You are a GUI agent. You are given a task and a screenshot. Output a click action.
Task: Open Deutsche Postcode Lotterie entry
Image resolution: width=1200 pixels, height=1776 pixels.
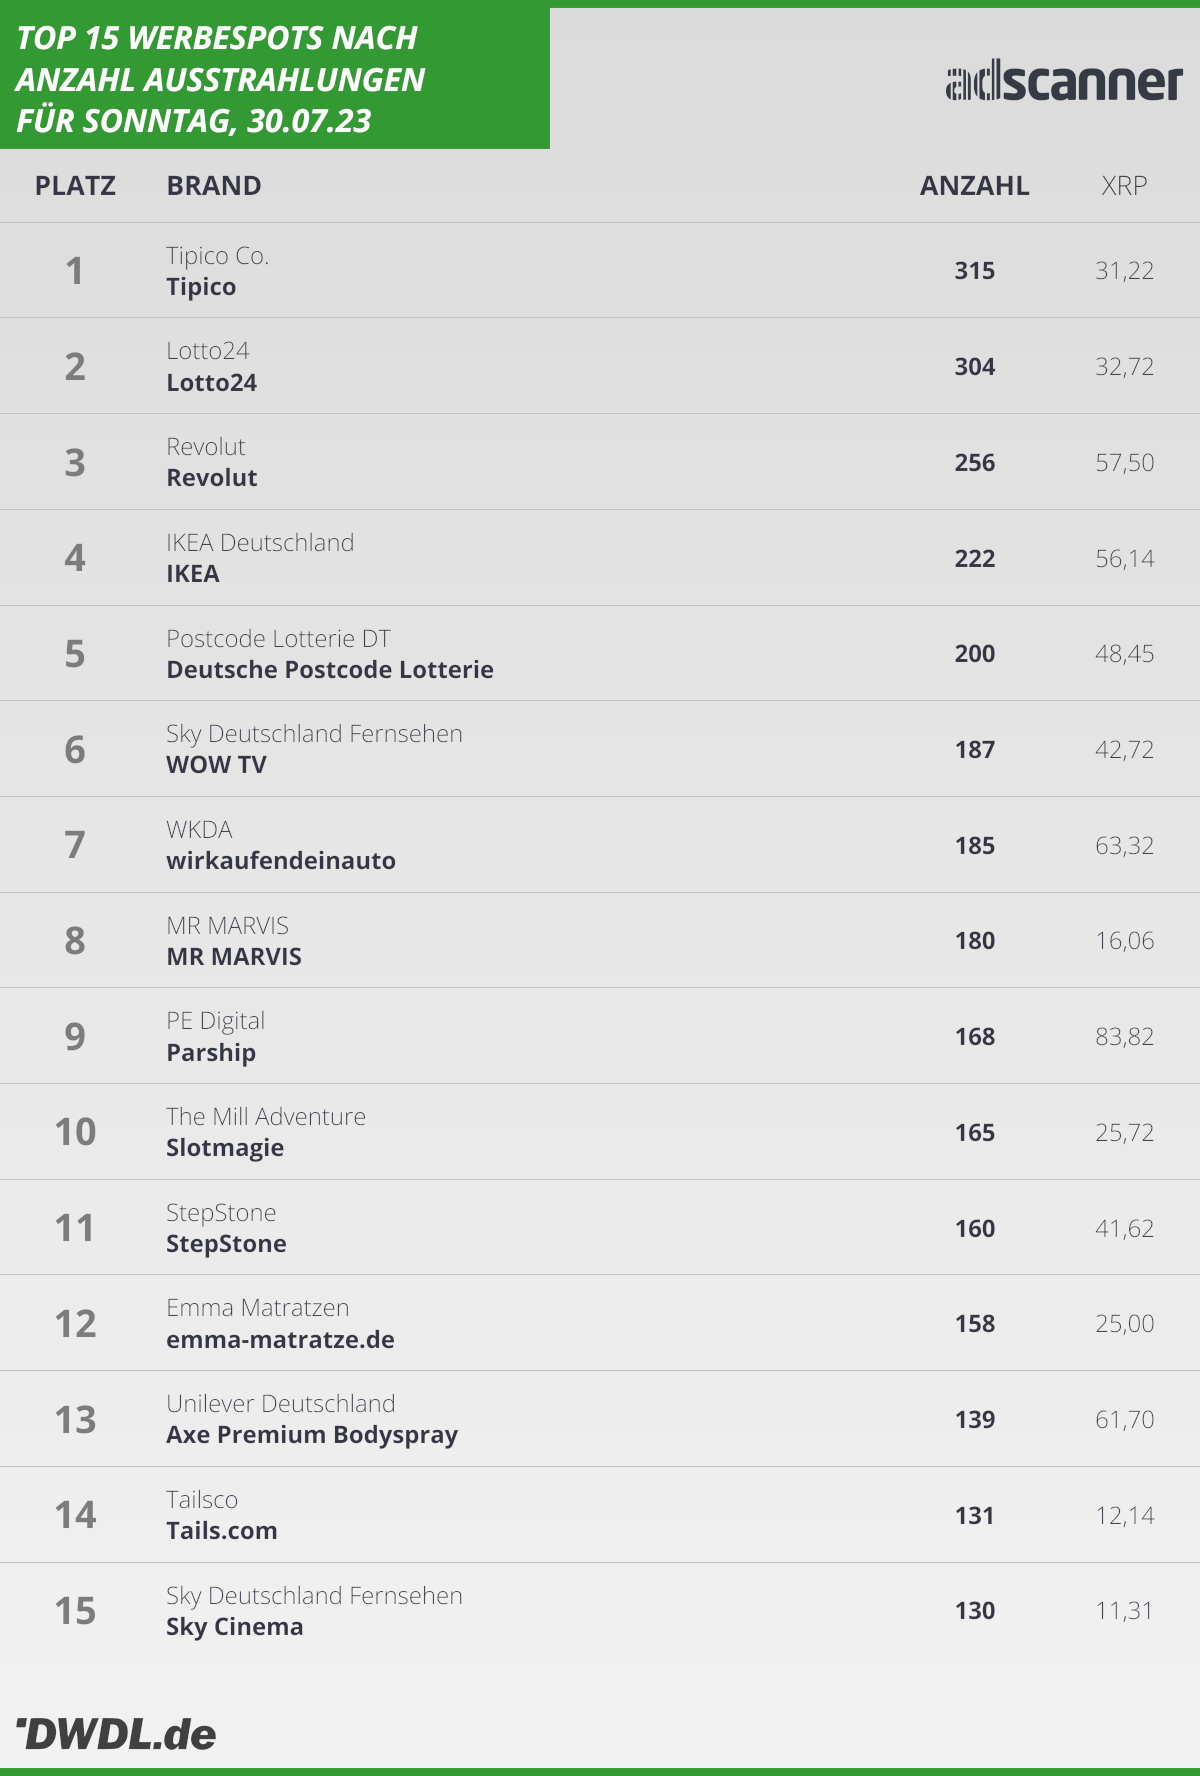pos(330,670)
